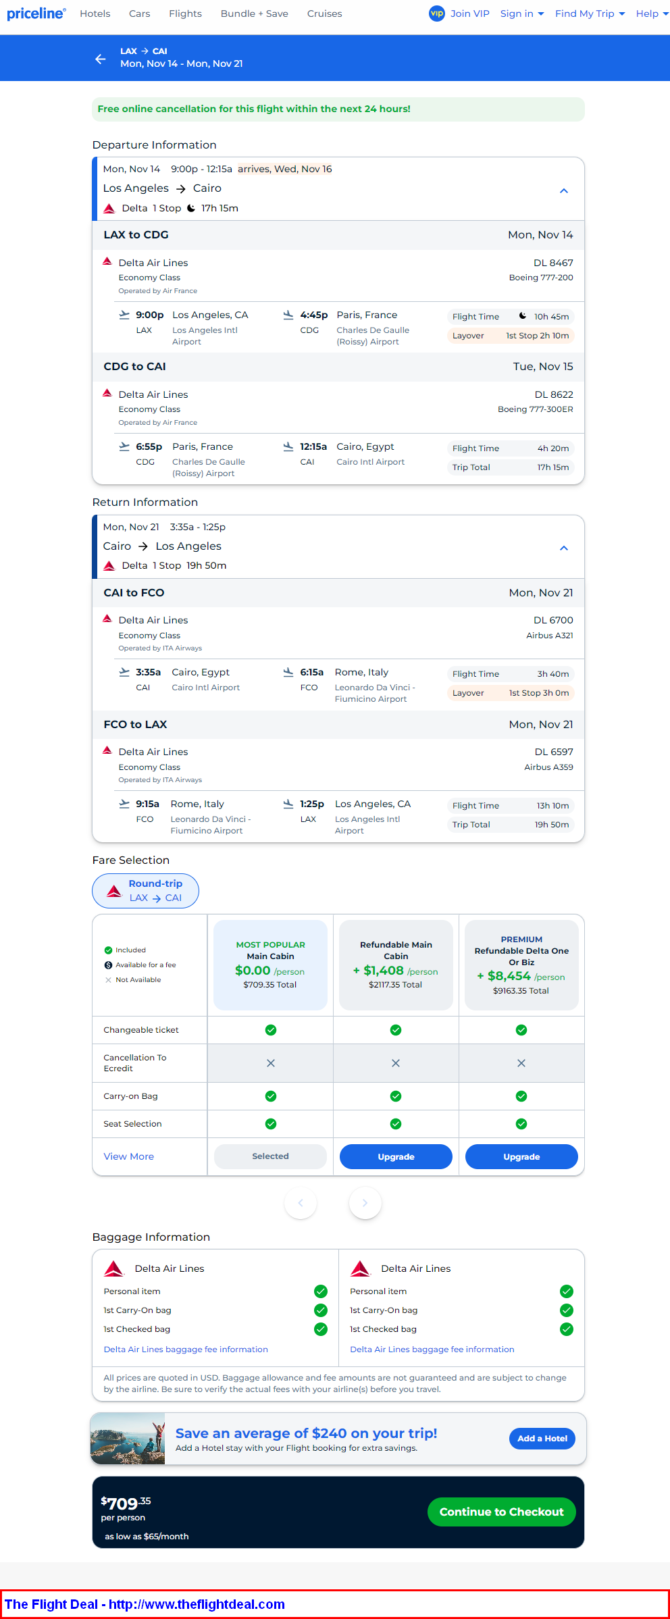Click Join VIP link
This screenshot has height=1619, width=670.
click(470, 14)
